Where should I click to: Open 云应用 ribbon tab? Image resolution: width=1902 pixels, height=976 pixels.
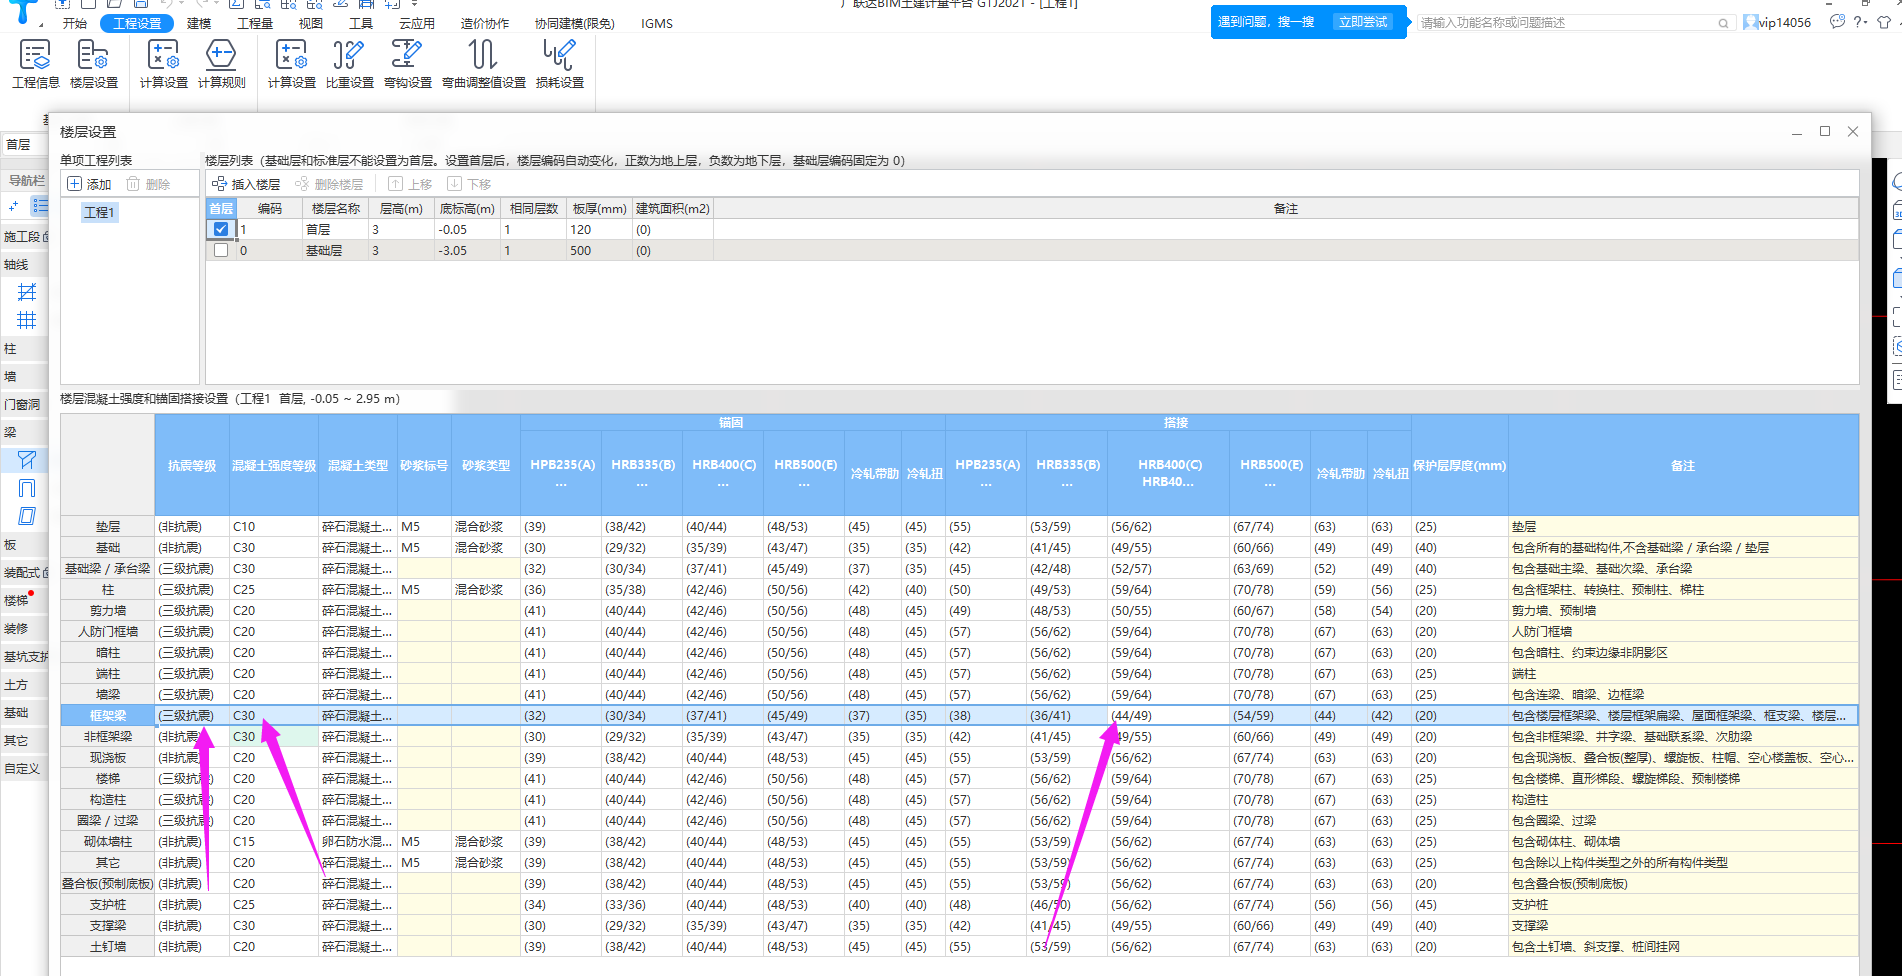417,23
